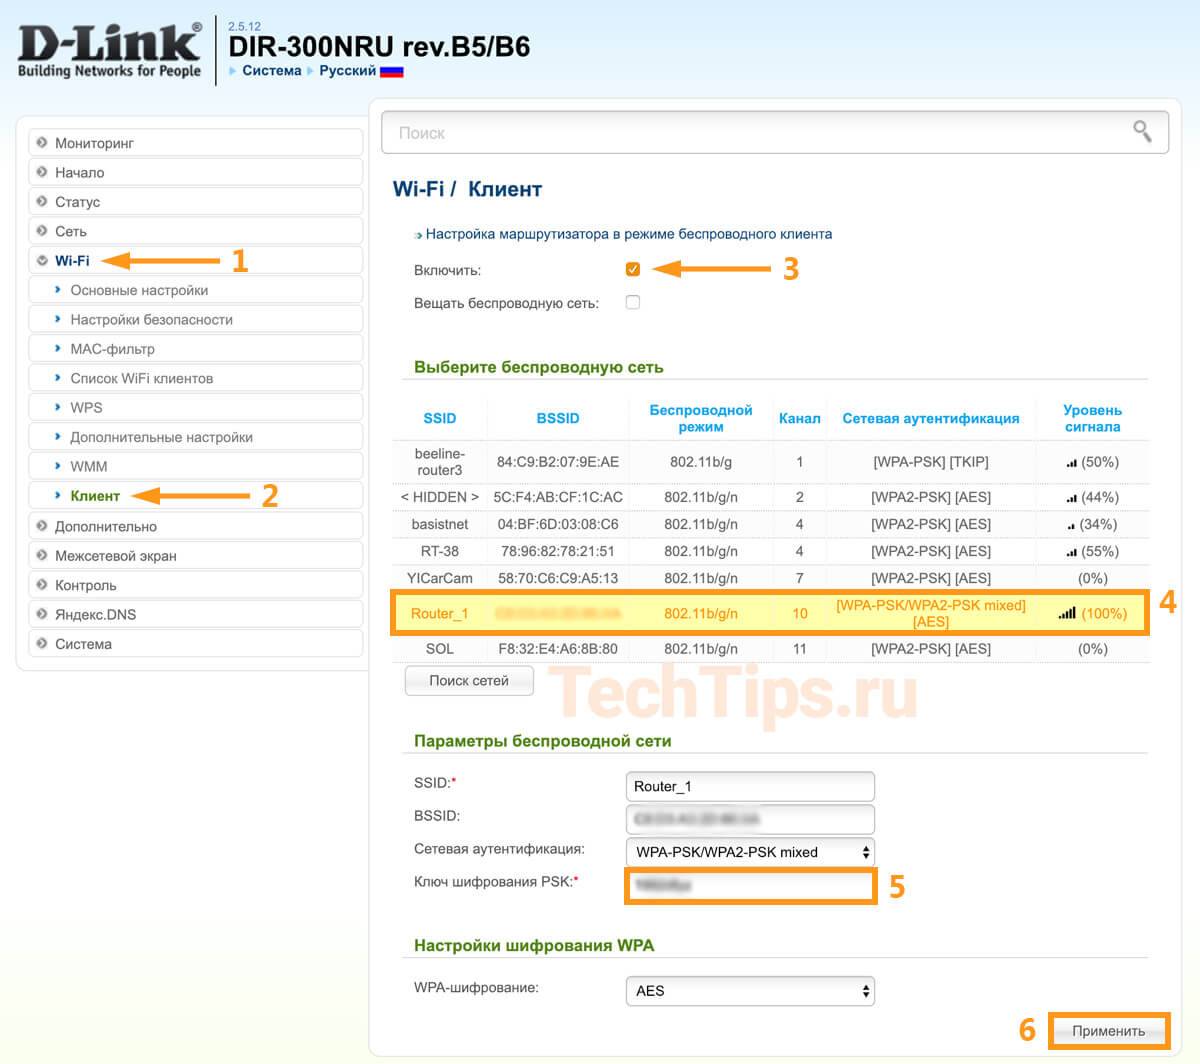Open Система item in left sidebar

coord(195,644)
